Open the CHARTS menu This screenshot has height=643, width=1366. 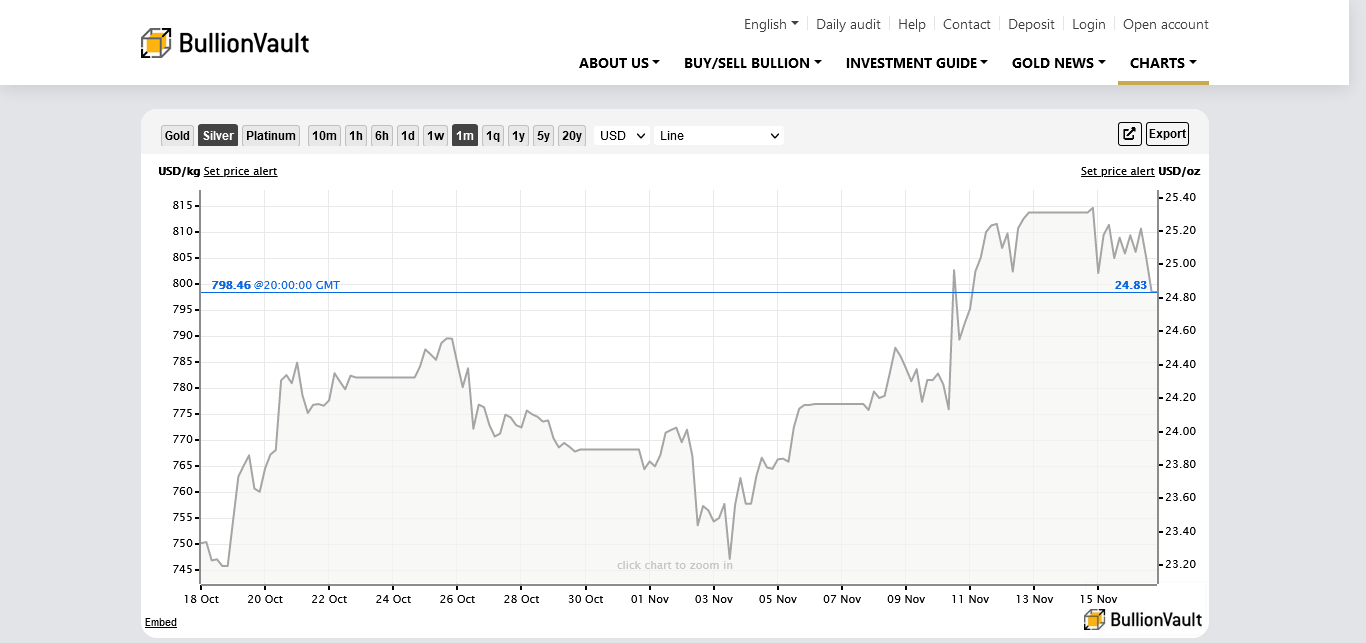(1163, 63)
